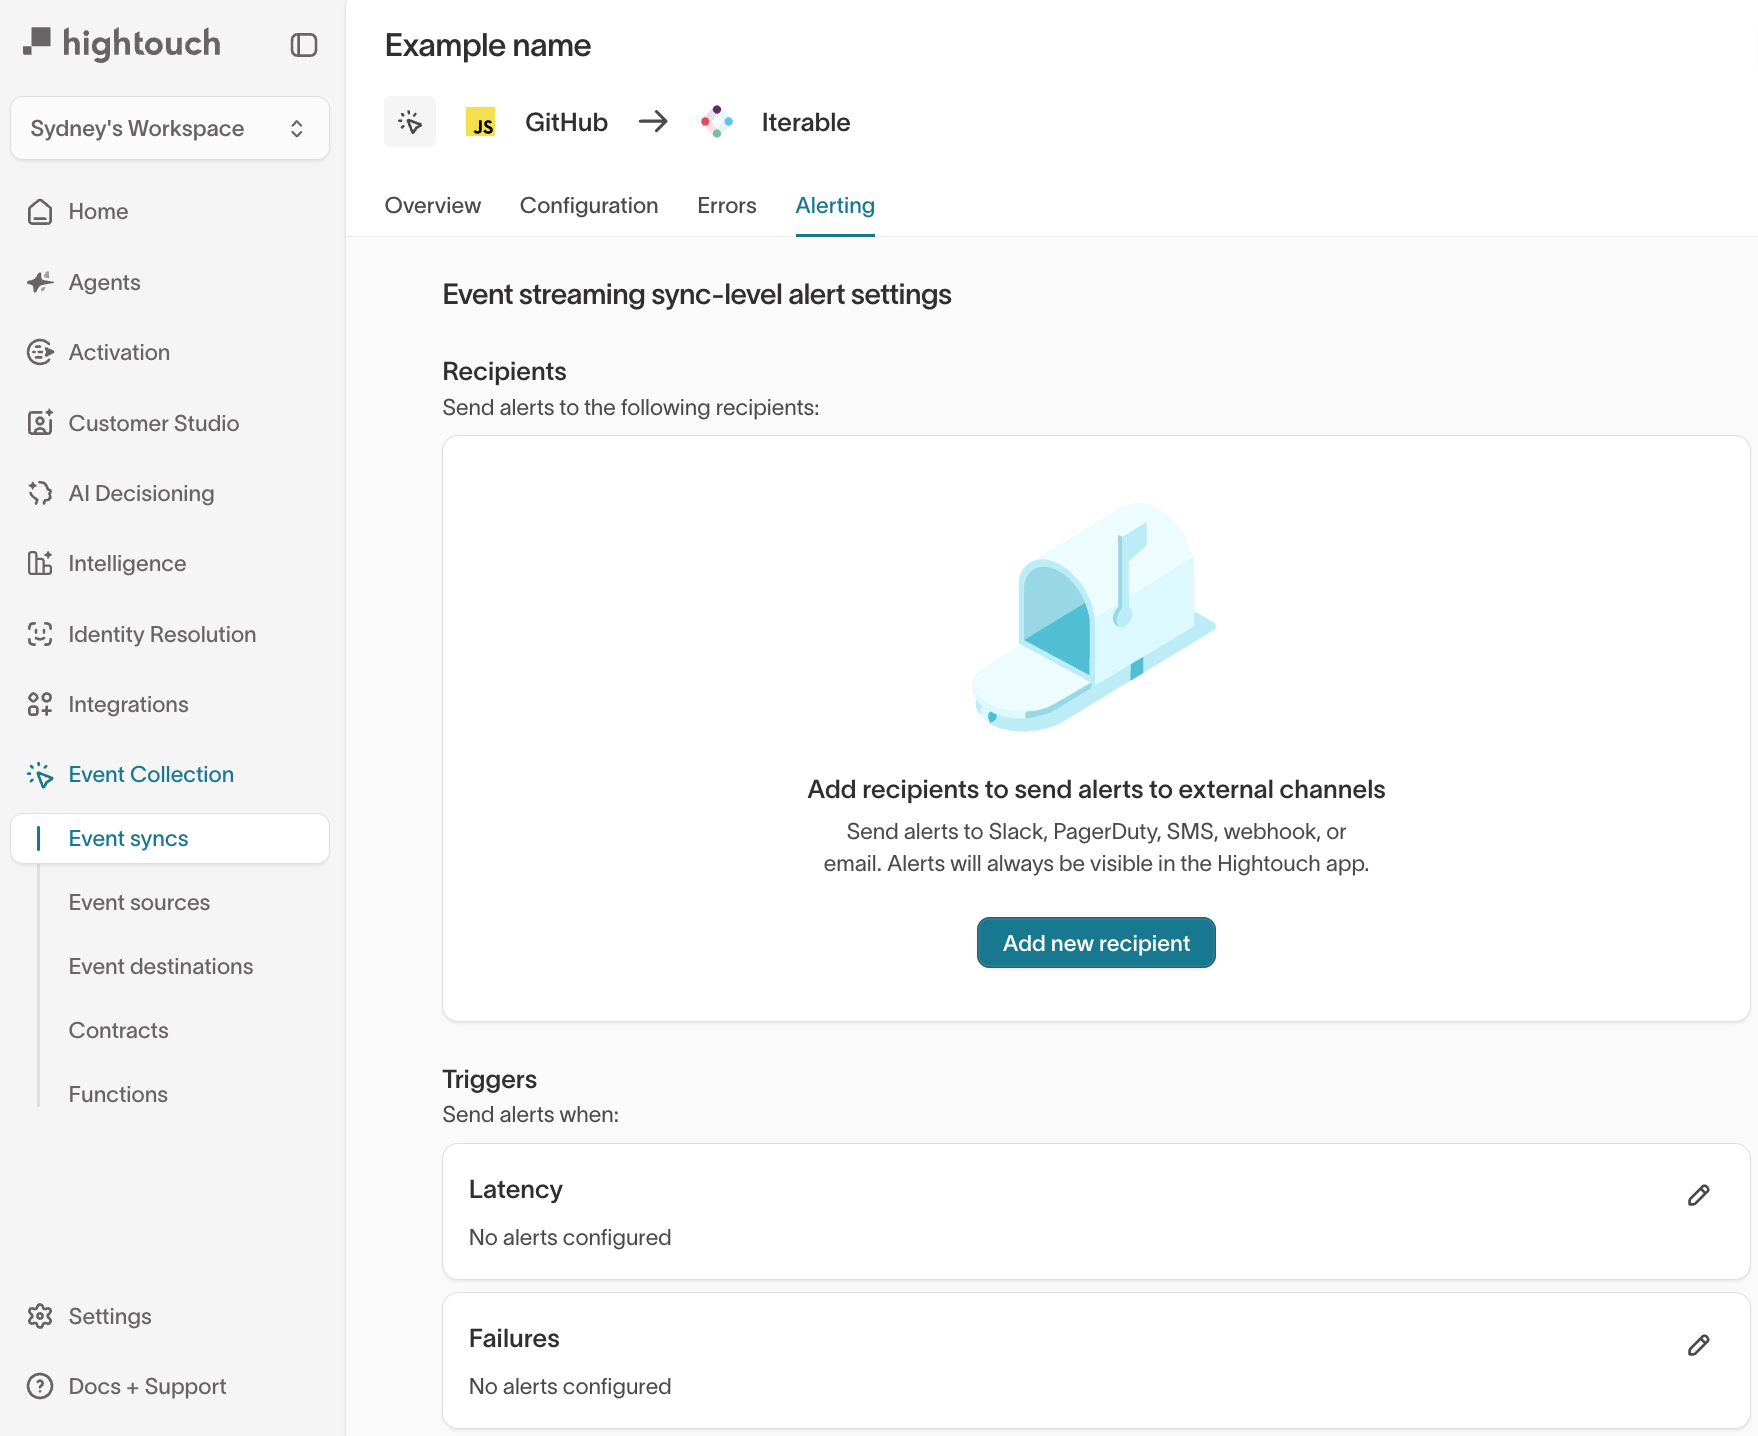Image resolution: width=1758 pixels, height=1436 pixels.
Task: Click the Hightouch logo
Action: [x=121, y=43]
